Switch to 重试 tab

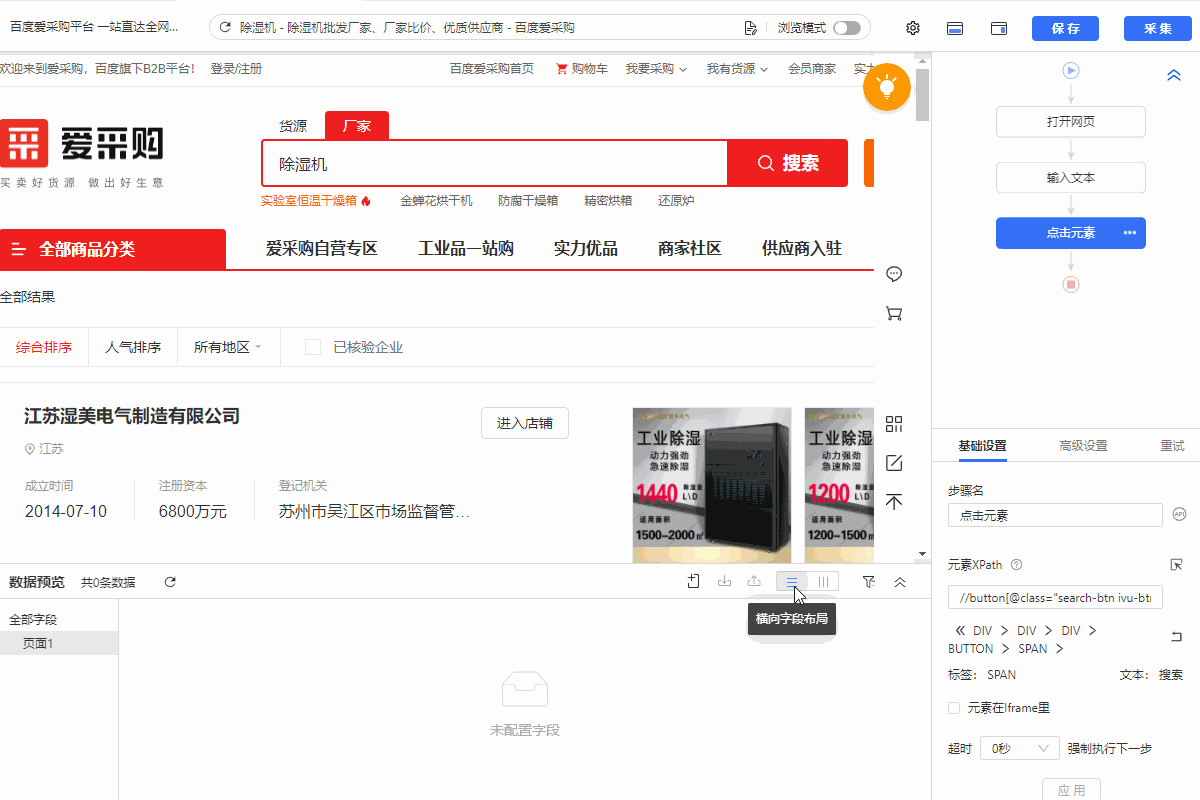point(1172,446)
